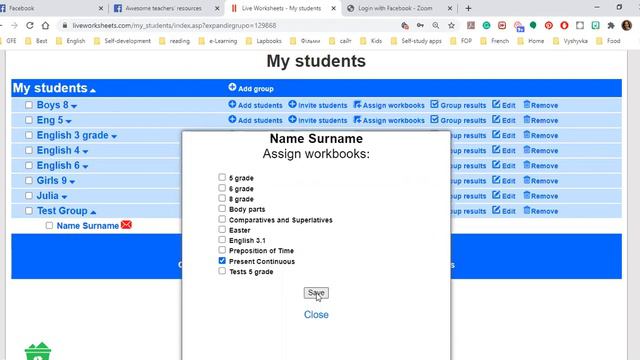Open Group results icon for Eng 5
The height and width of the screenshot is (360, 640).
click(x=434, y=119)
